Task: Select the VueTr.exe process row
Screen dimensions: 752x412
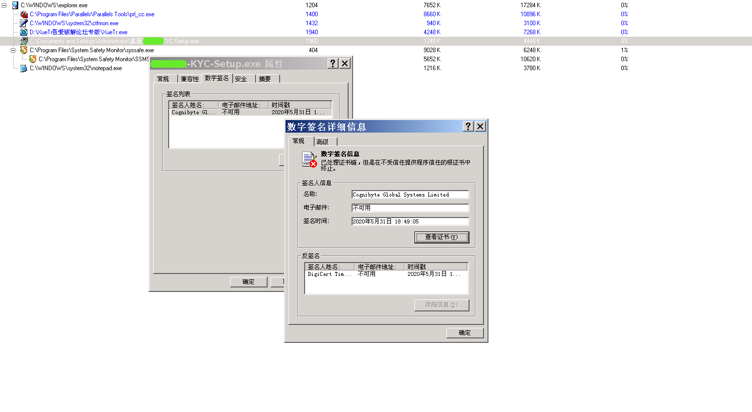Action: [x=376, y=32]
